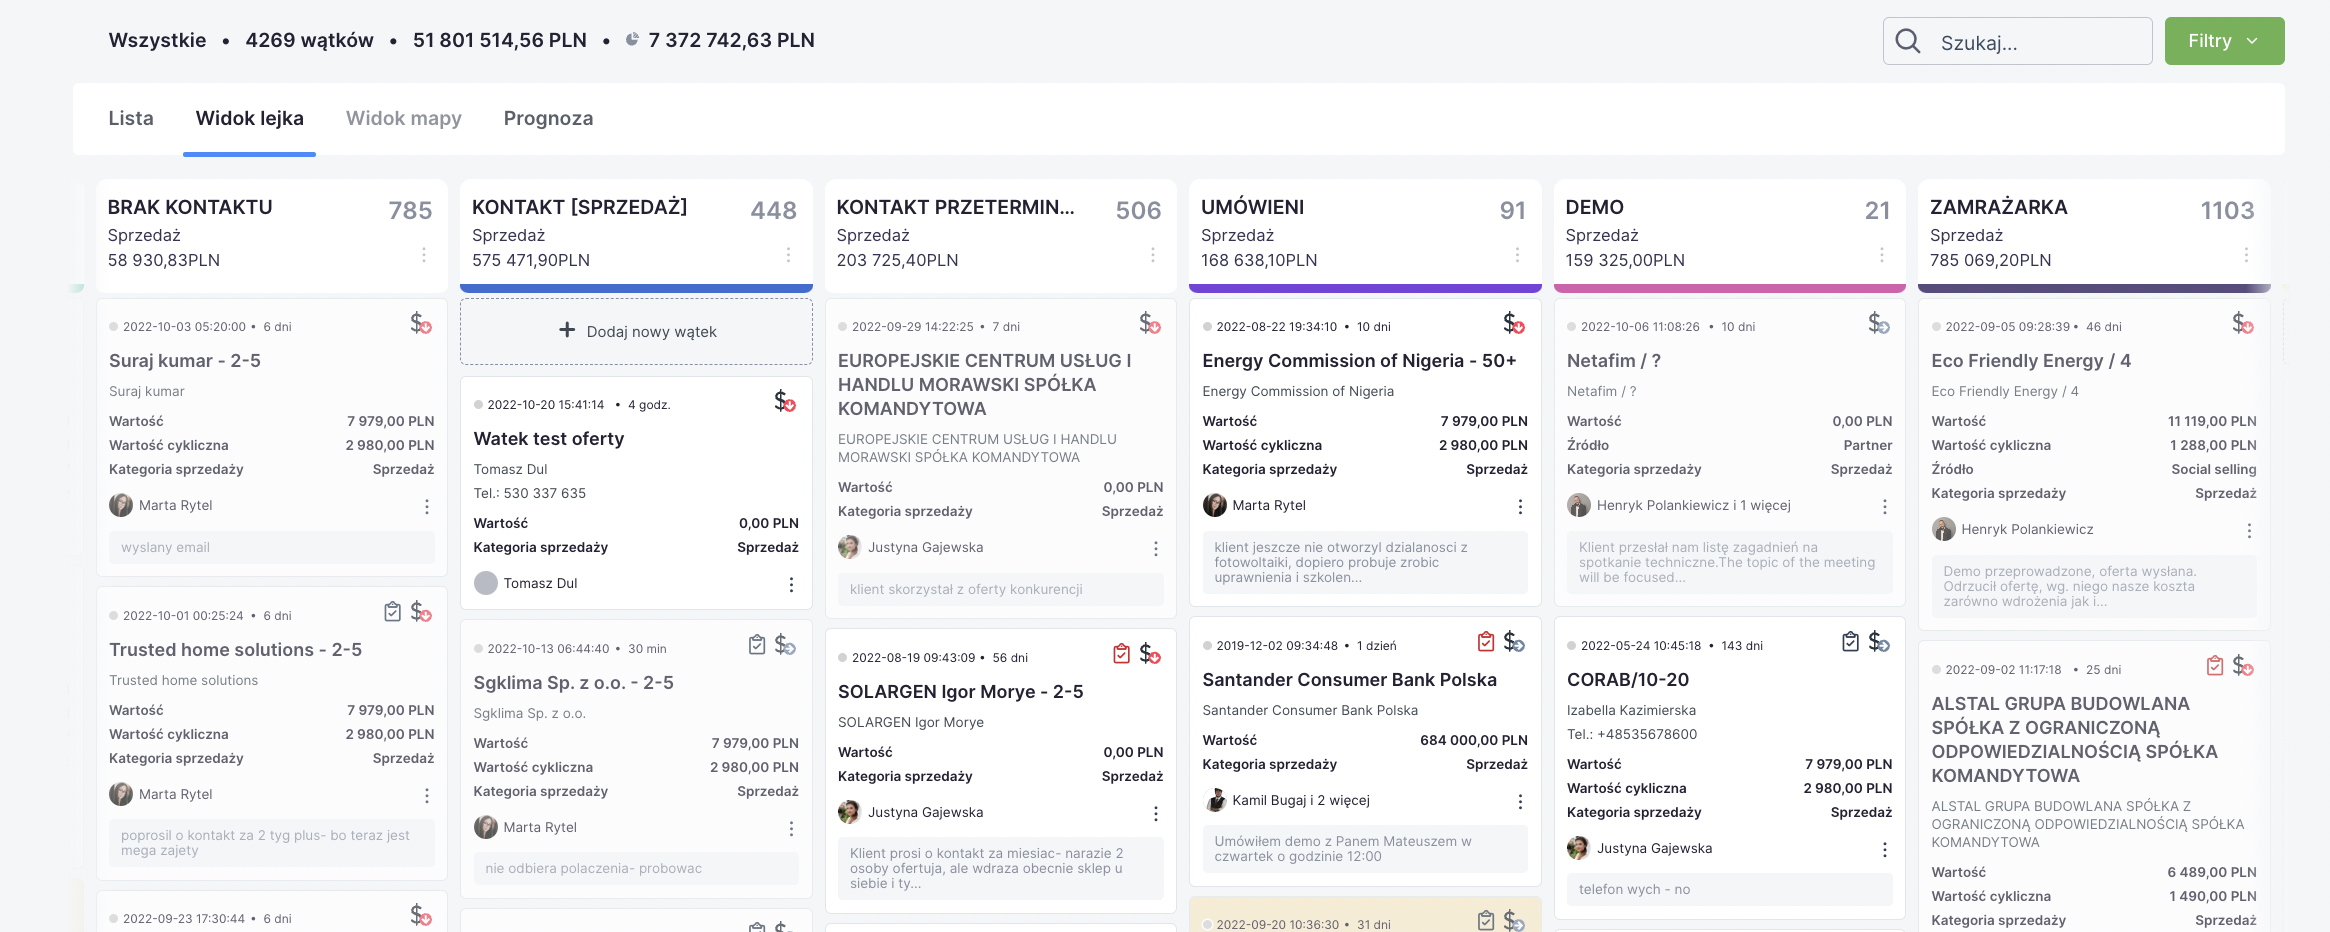2330x932 pixels.
Task: Click the wyslany email note on Suraj card
Action: coord(271,548)
